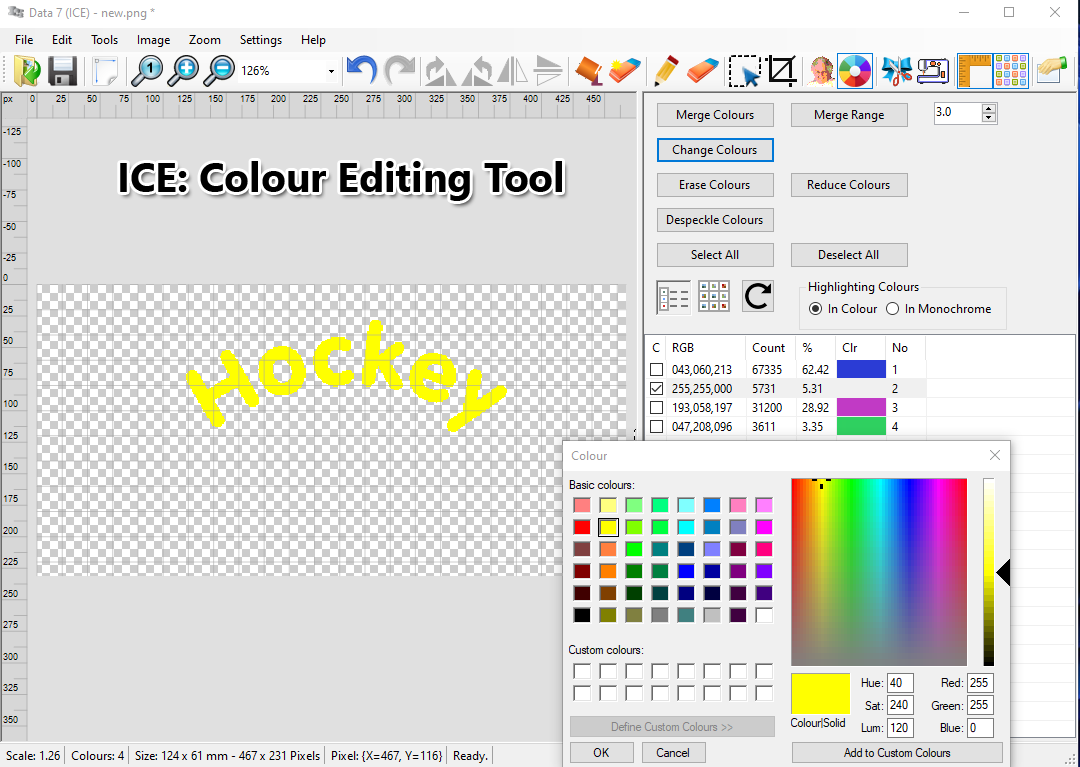Decrease the merge range value with down arrow
Screen dimensions: 1080x767
click(989, 119)
